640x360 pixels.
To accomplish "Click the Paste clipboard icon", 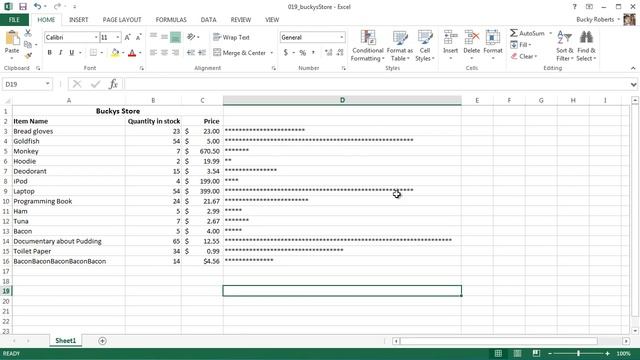I will (12, 38).
